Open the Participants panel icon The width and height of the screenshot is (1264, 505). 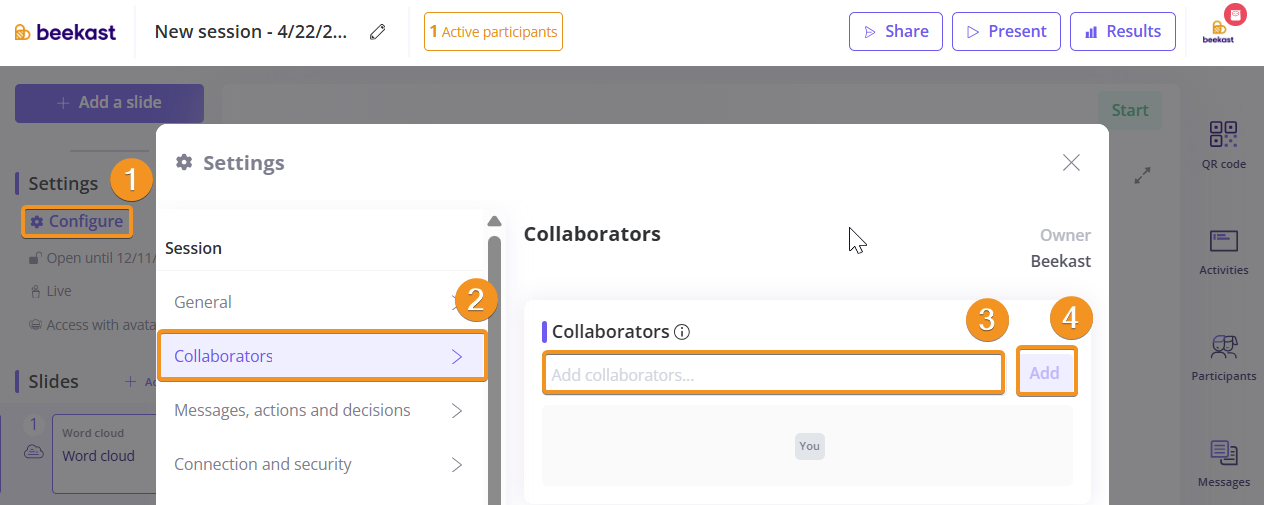[x=1224, y=348]
